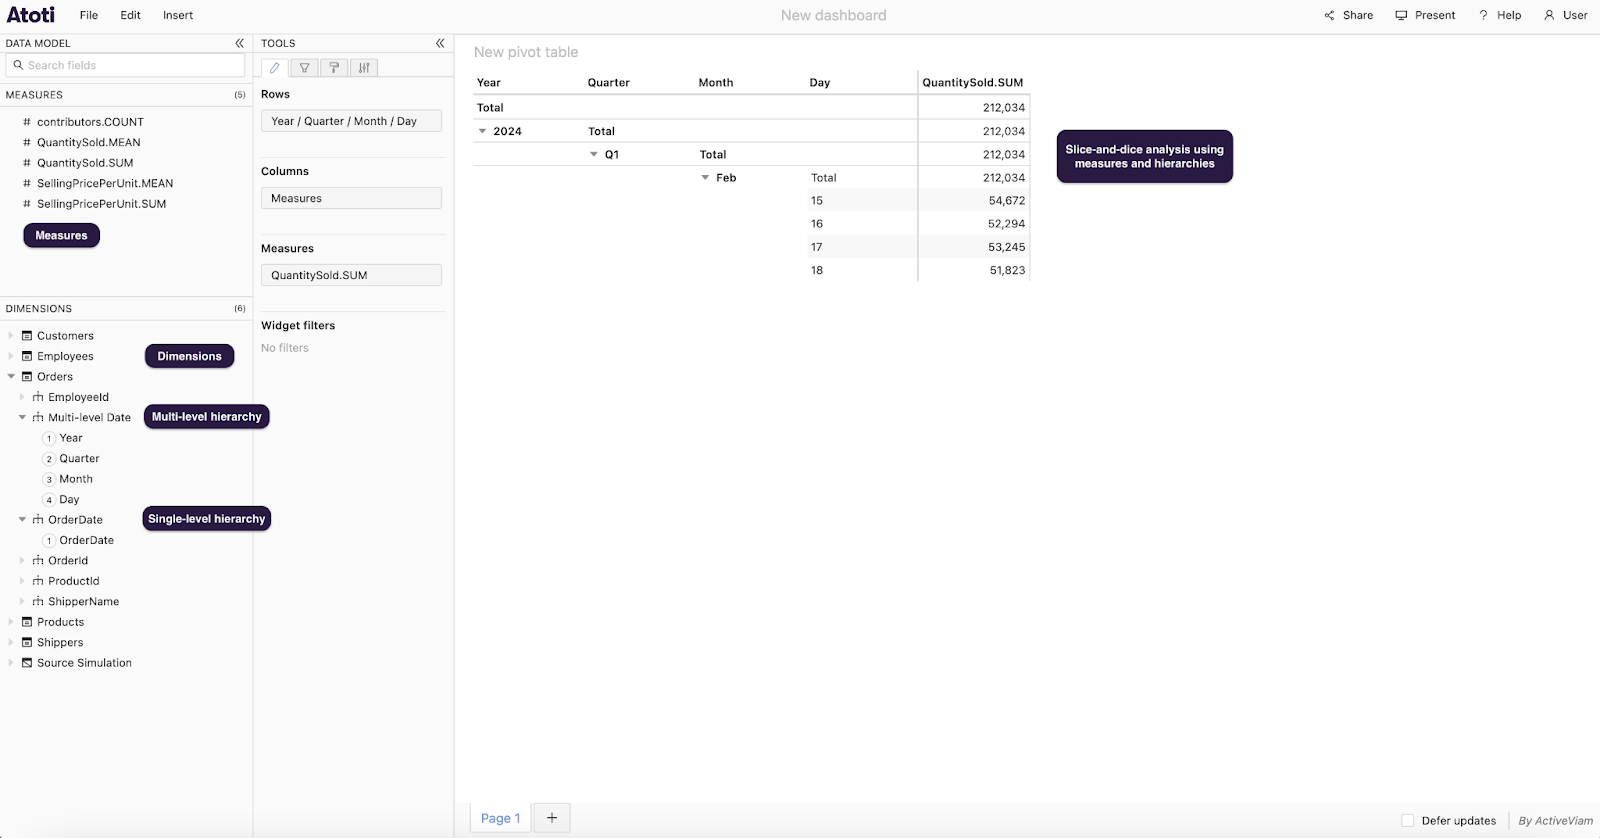
Task: Click the value 53,245
Action: coord(1006,247)
